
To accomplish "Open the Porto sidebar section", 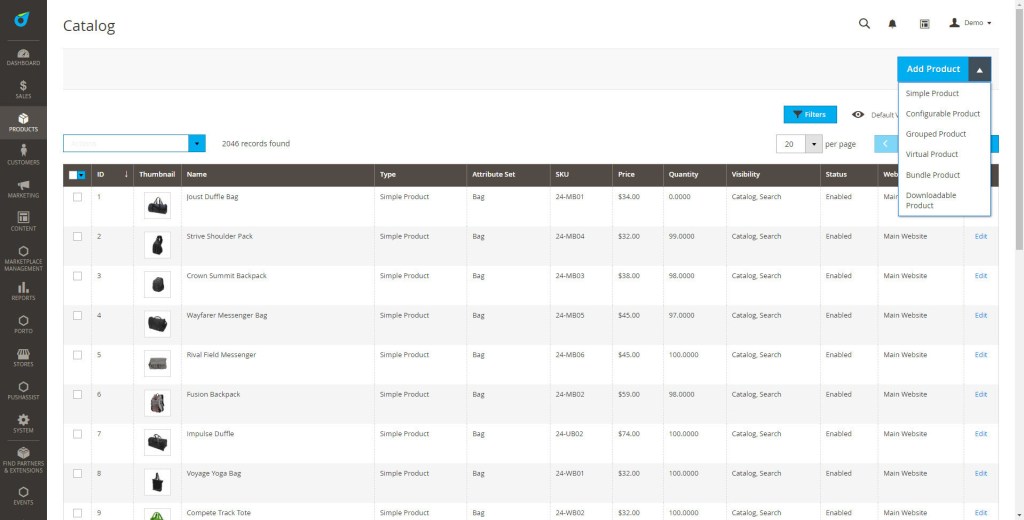I will pos(23,325).
